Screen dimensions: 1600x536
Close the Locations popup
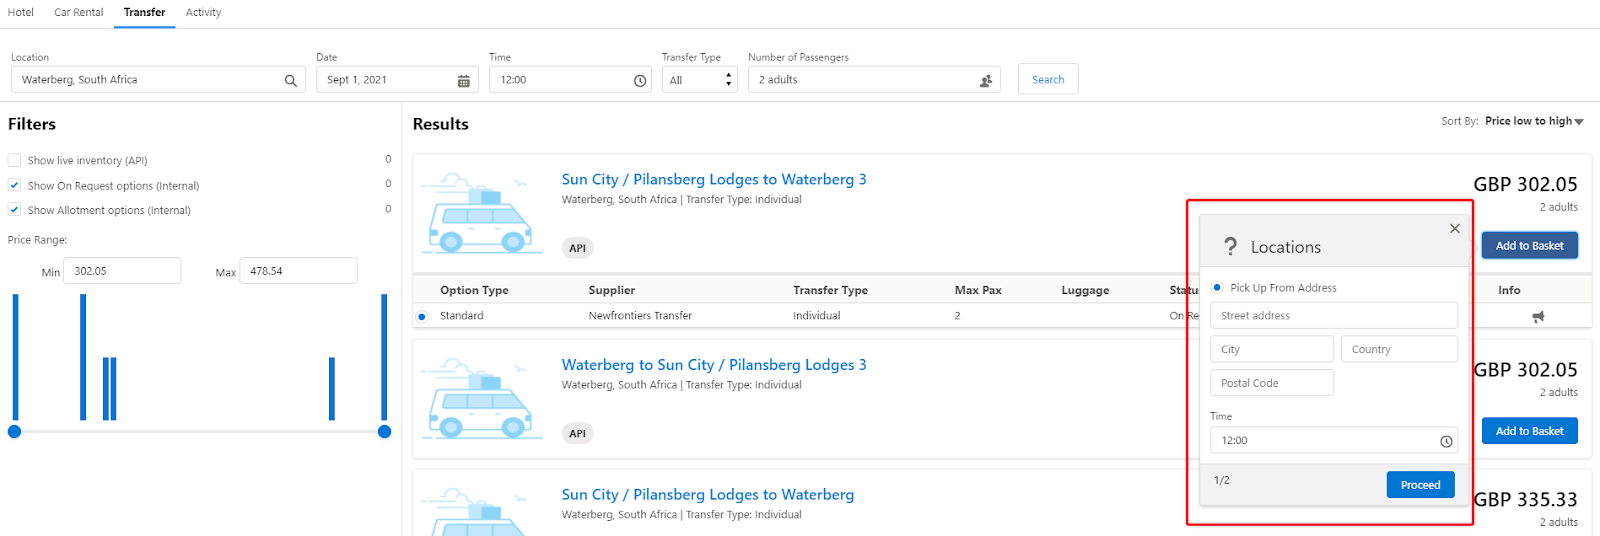[x=1455, y=228]
